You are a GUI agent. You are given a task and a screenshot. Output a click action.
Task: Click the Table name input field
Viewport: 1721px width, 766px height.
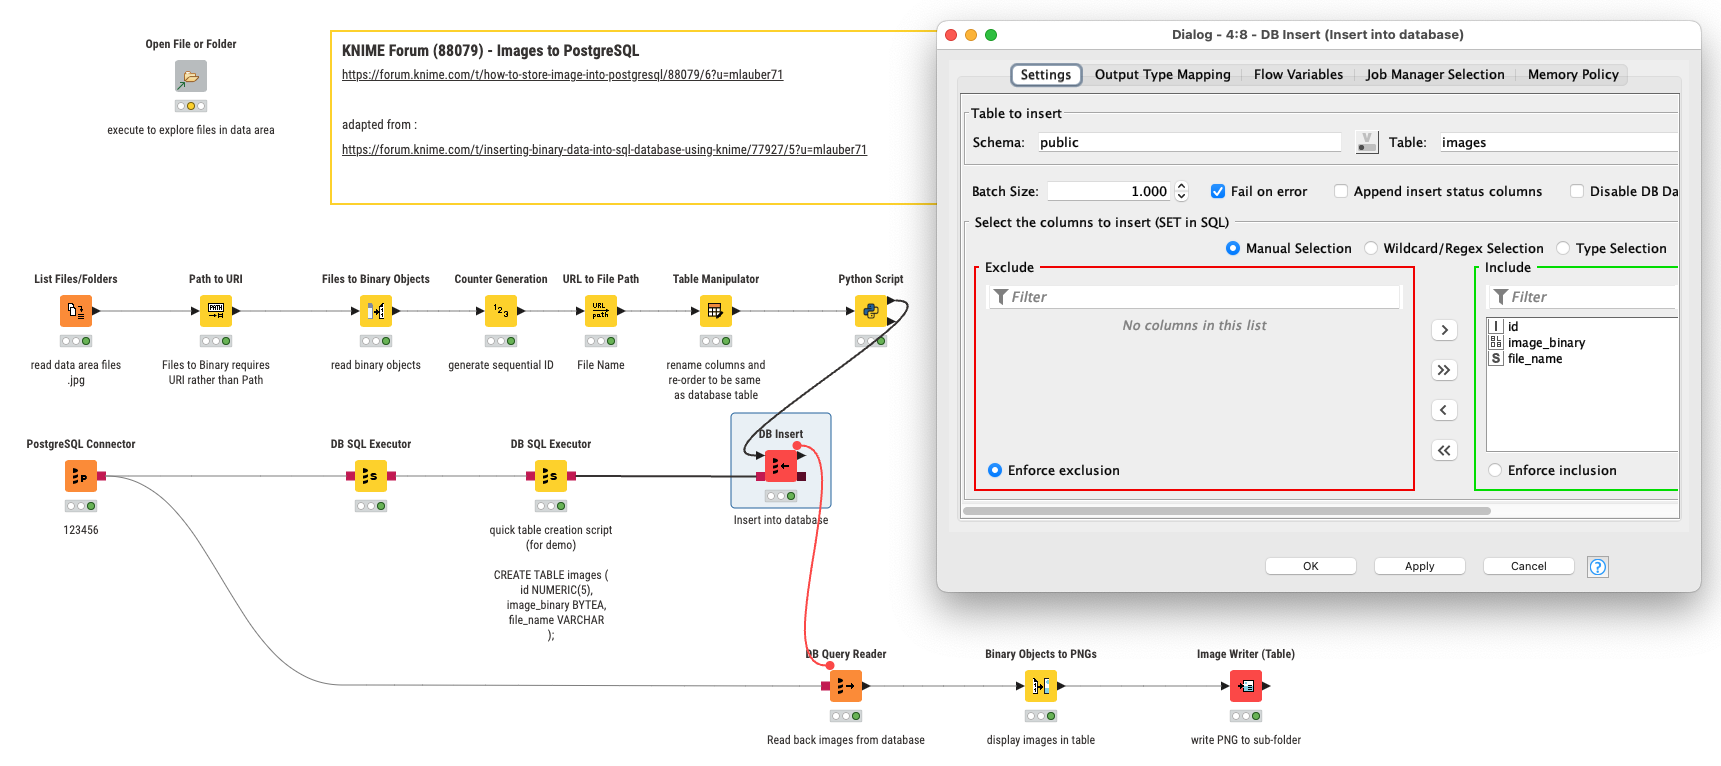pyautogui.click(x=1559, y=142)
